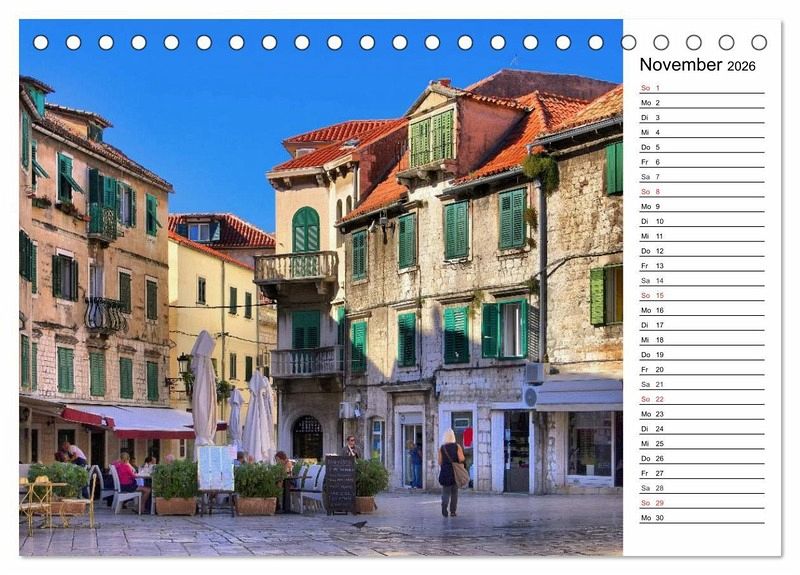Click the 'November' month heading
800x575 pixels.
[x=681, y=65]
